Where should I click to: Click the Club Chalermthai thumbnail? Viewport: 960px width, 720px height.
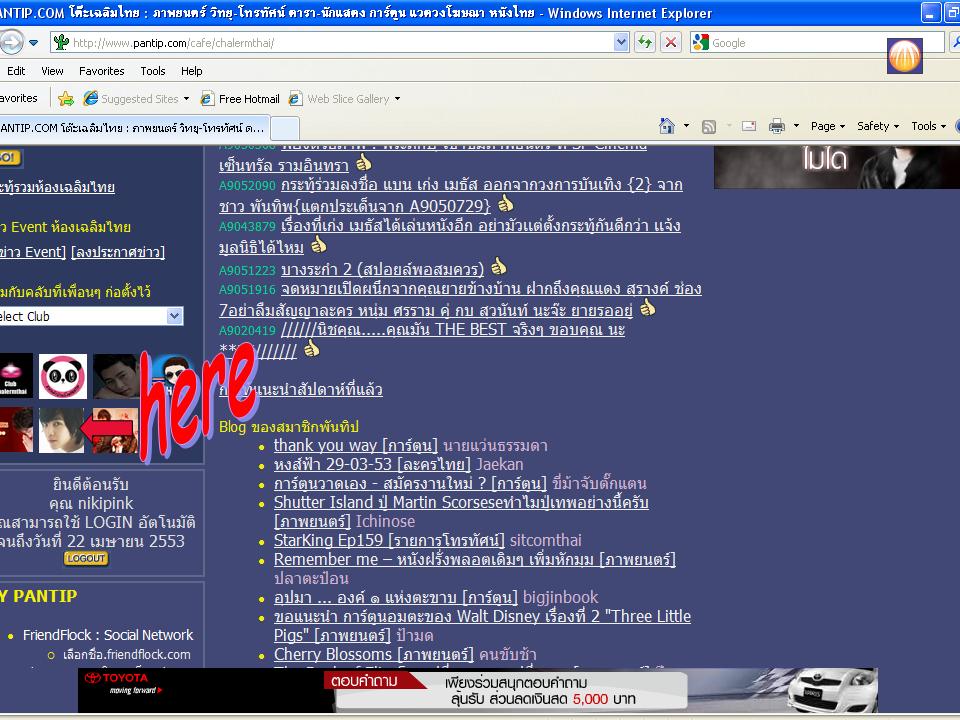(x=16, y=377)
